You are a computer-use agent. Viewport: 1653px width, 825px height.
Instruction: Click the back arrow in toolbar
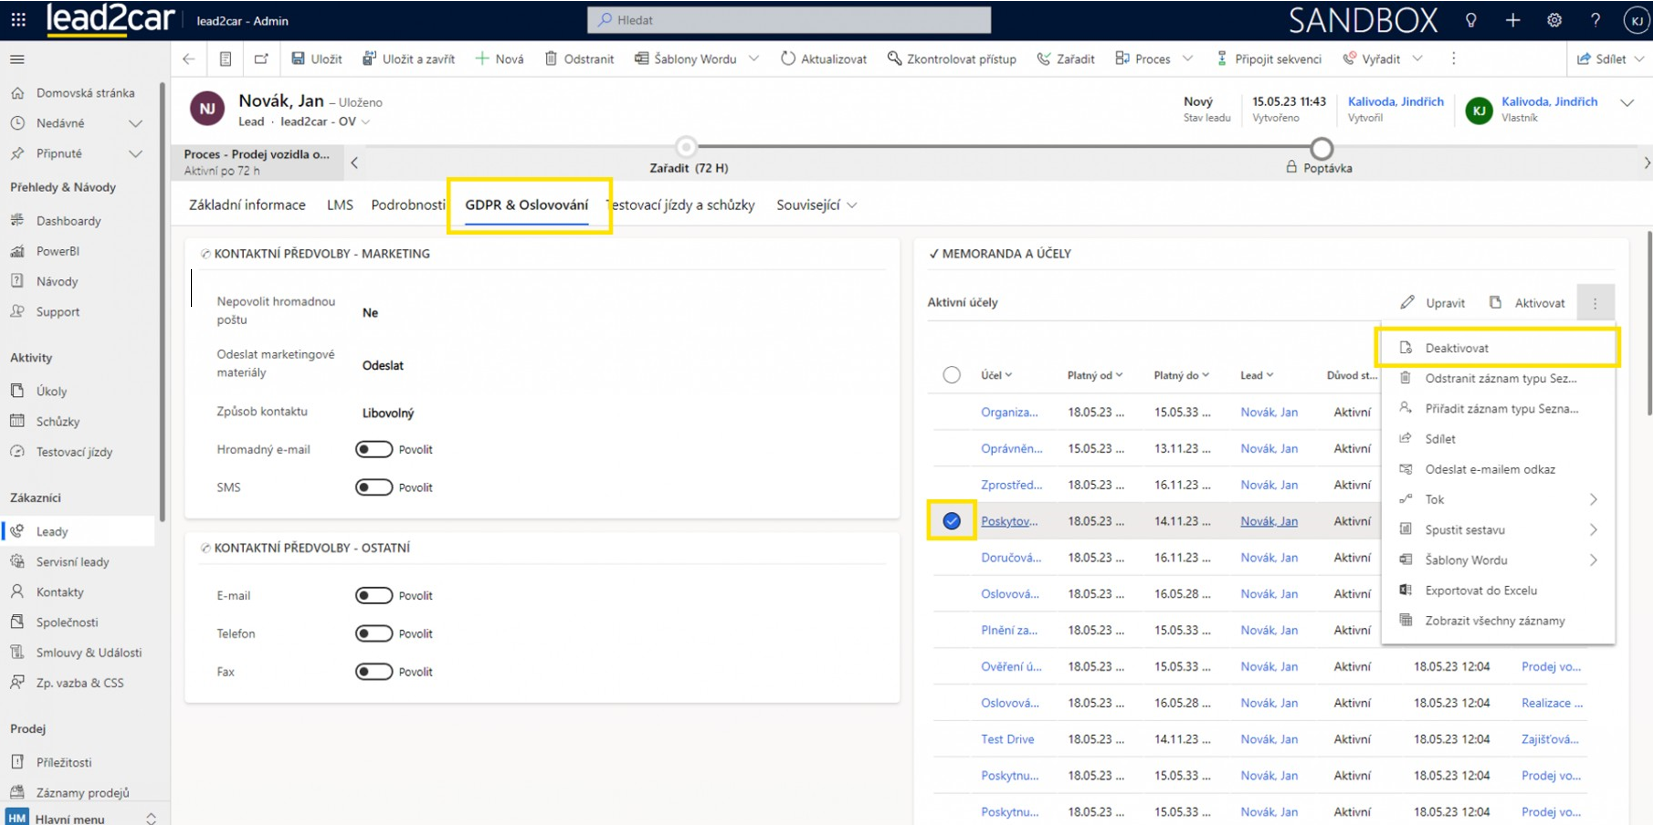tap(189, 59)
